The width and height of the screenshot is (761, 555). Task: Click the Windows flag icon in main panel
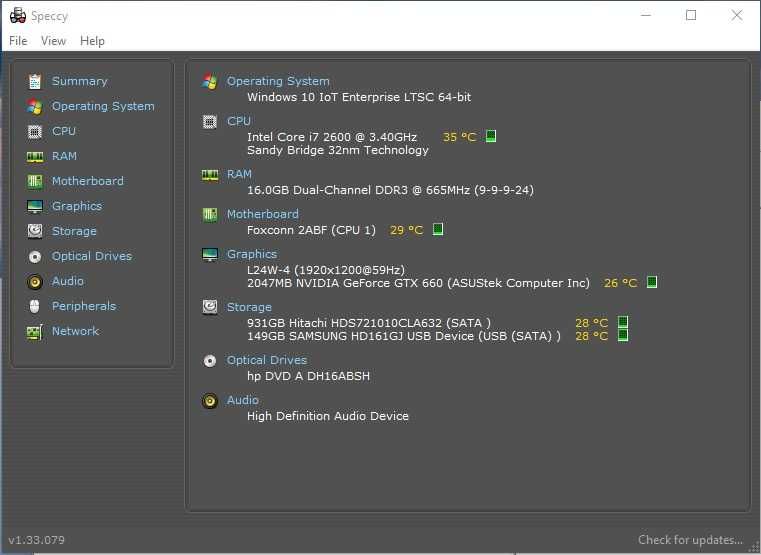pyautogui.click(x=210, y=81)
